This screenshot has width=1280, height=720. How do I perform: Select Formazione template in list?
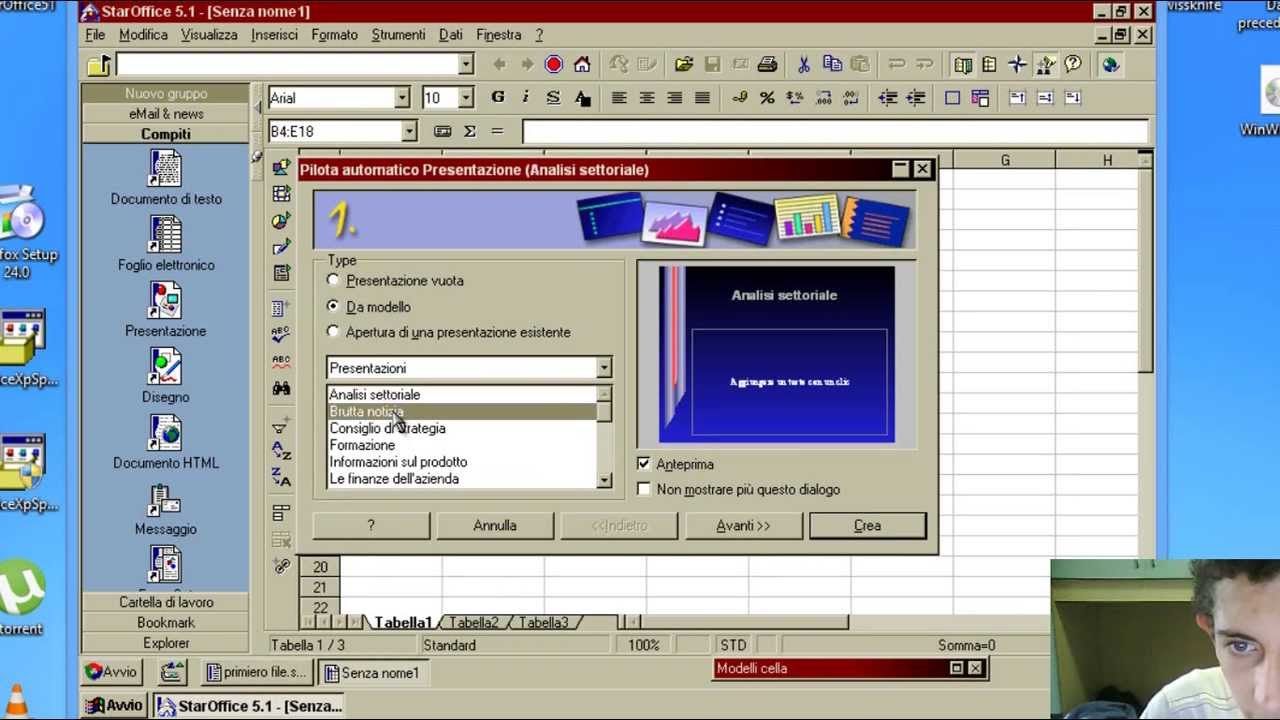462,445
